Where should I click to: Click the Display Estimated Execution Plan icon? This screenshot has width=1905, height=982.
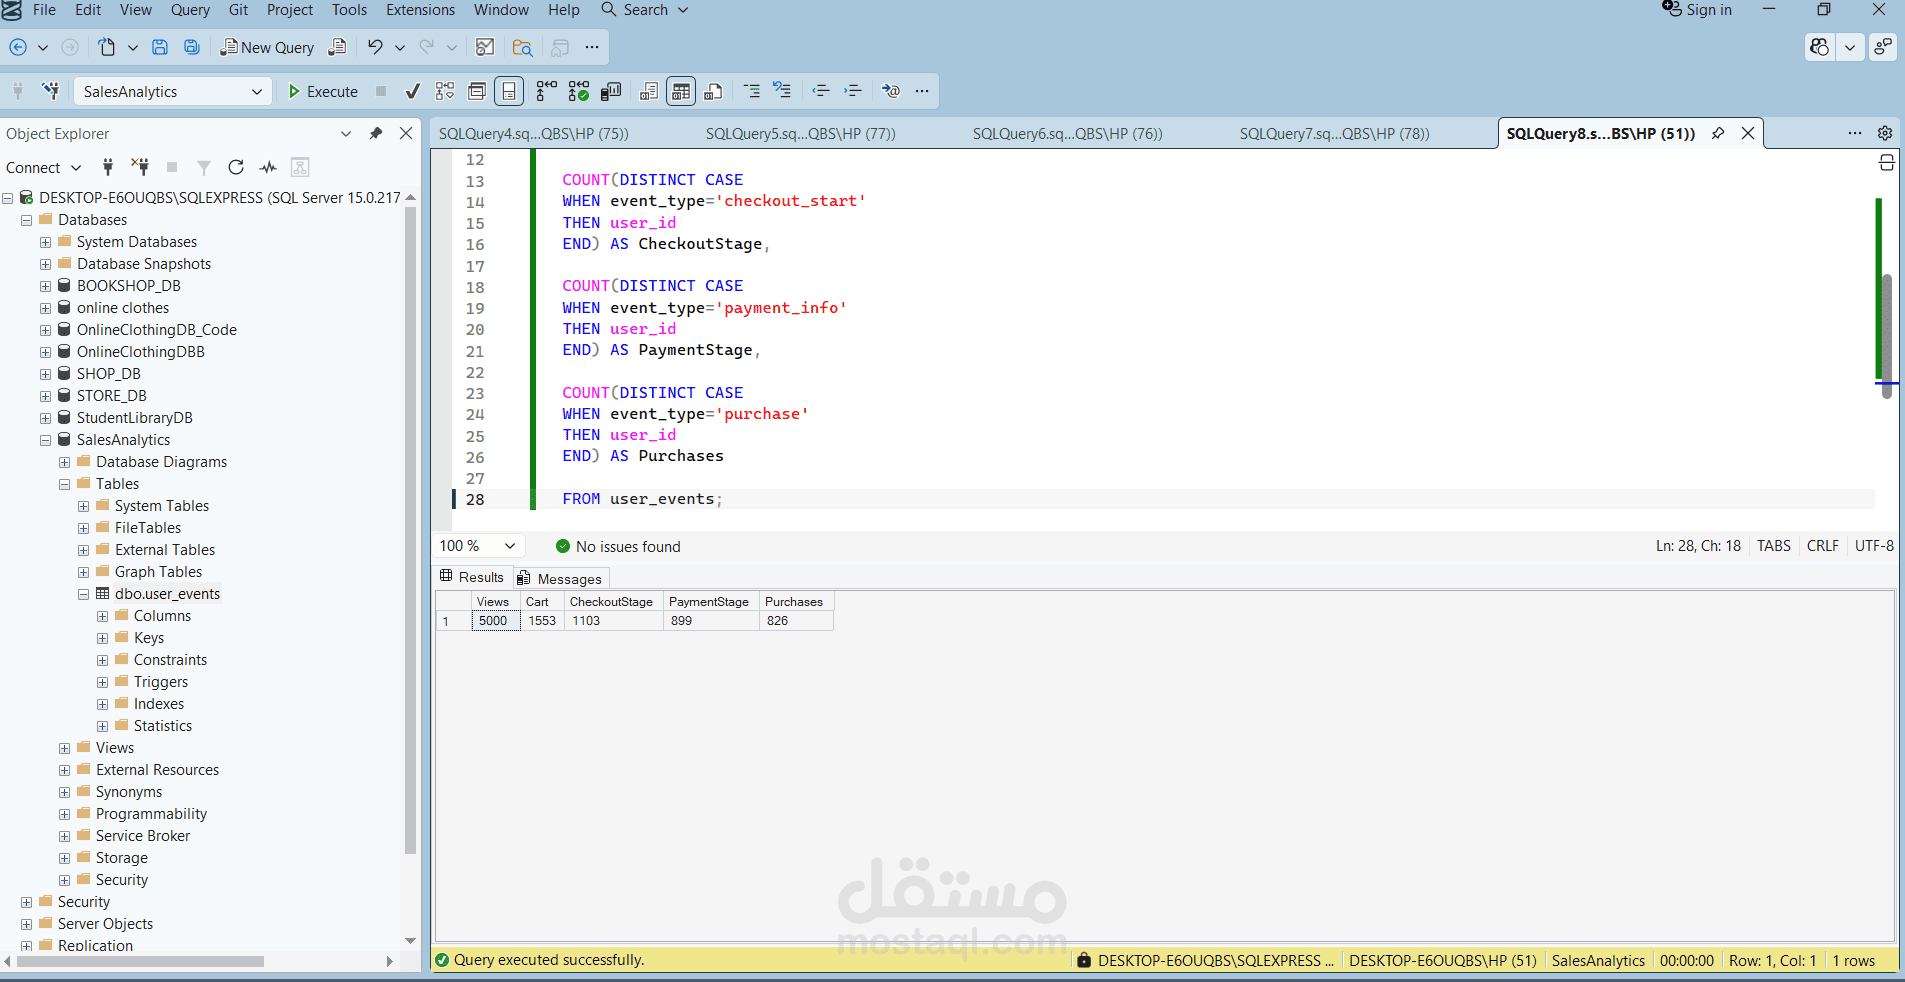pyautogui.click(x=445, y=91)
